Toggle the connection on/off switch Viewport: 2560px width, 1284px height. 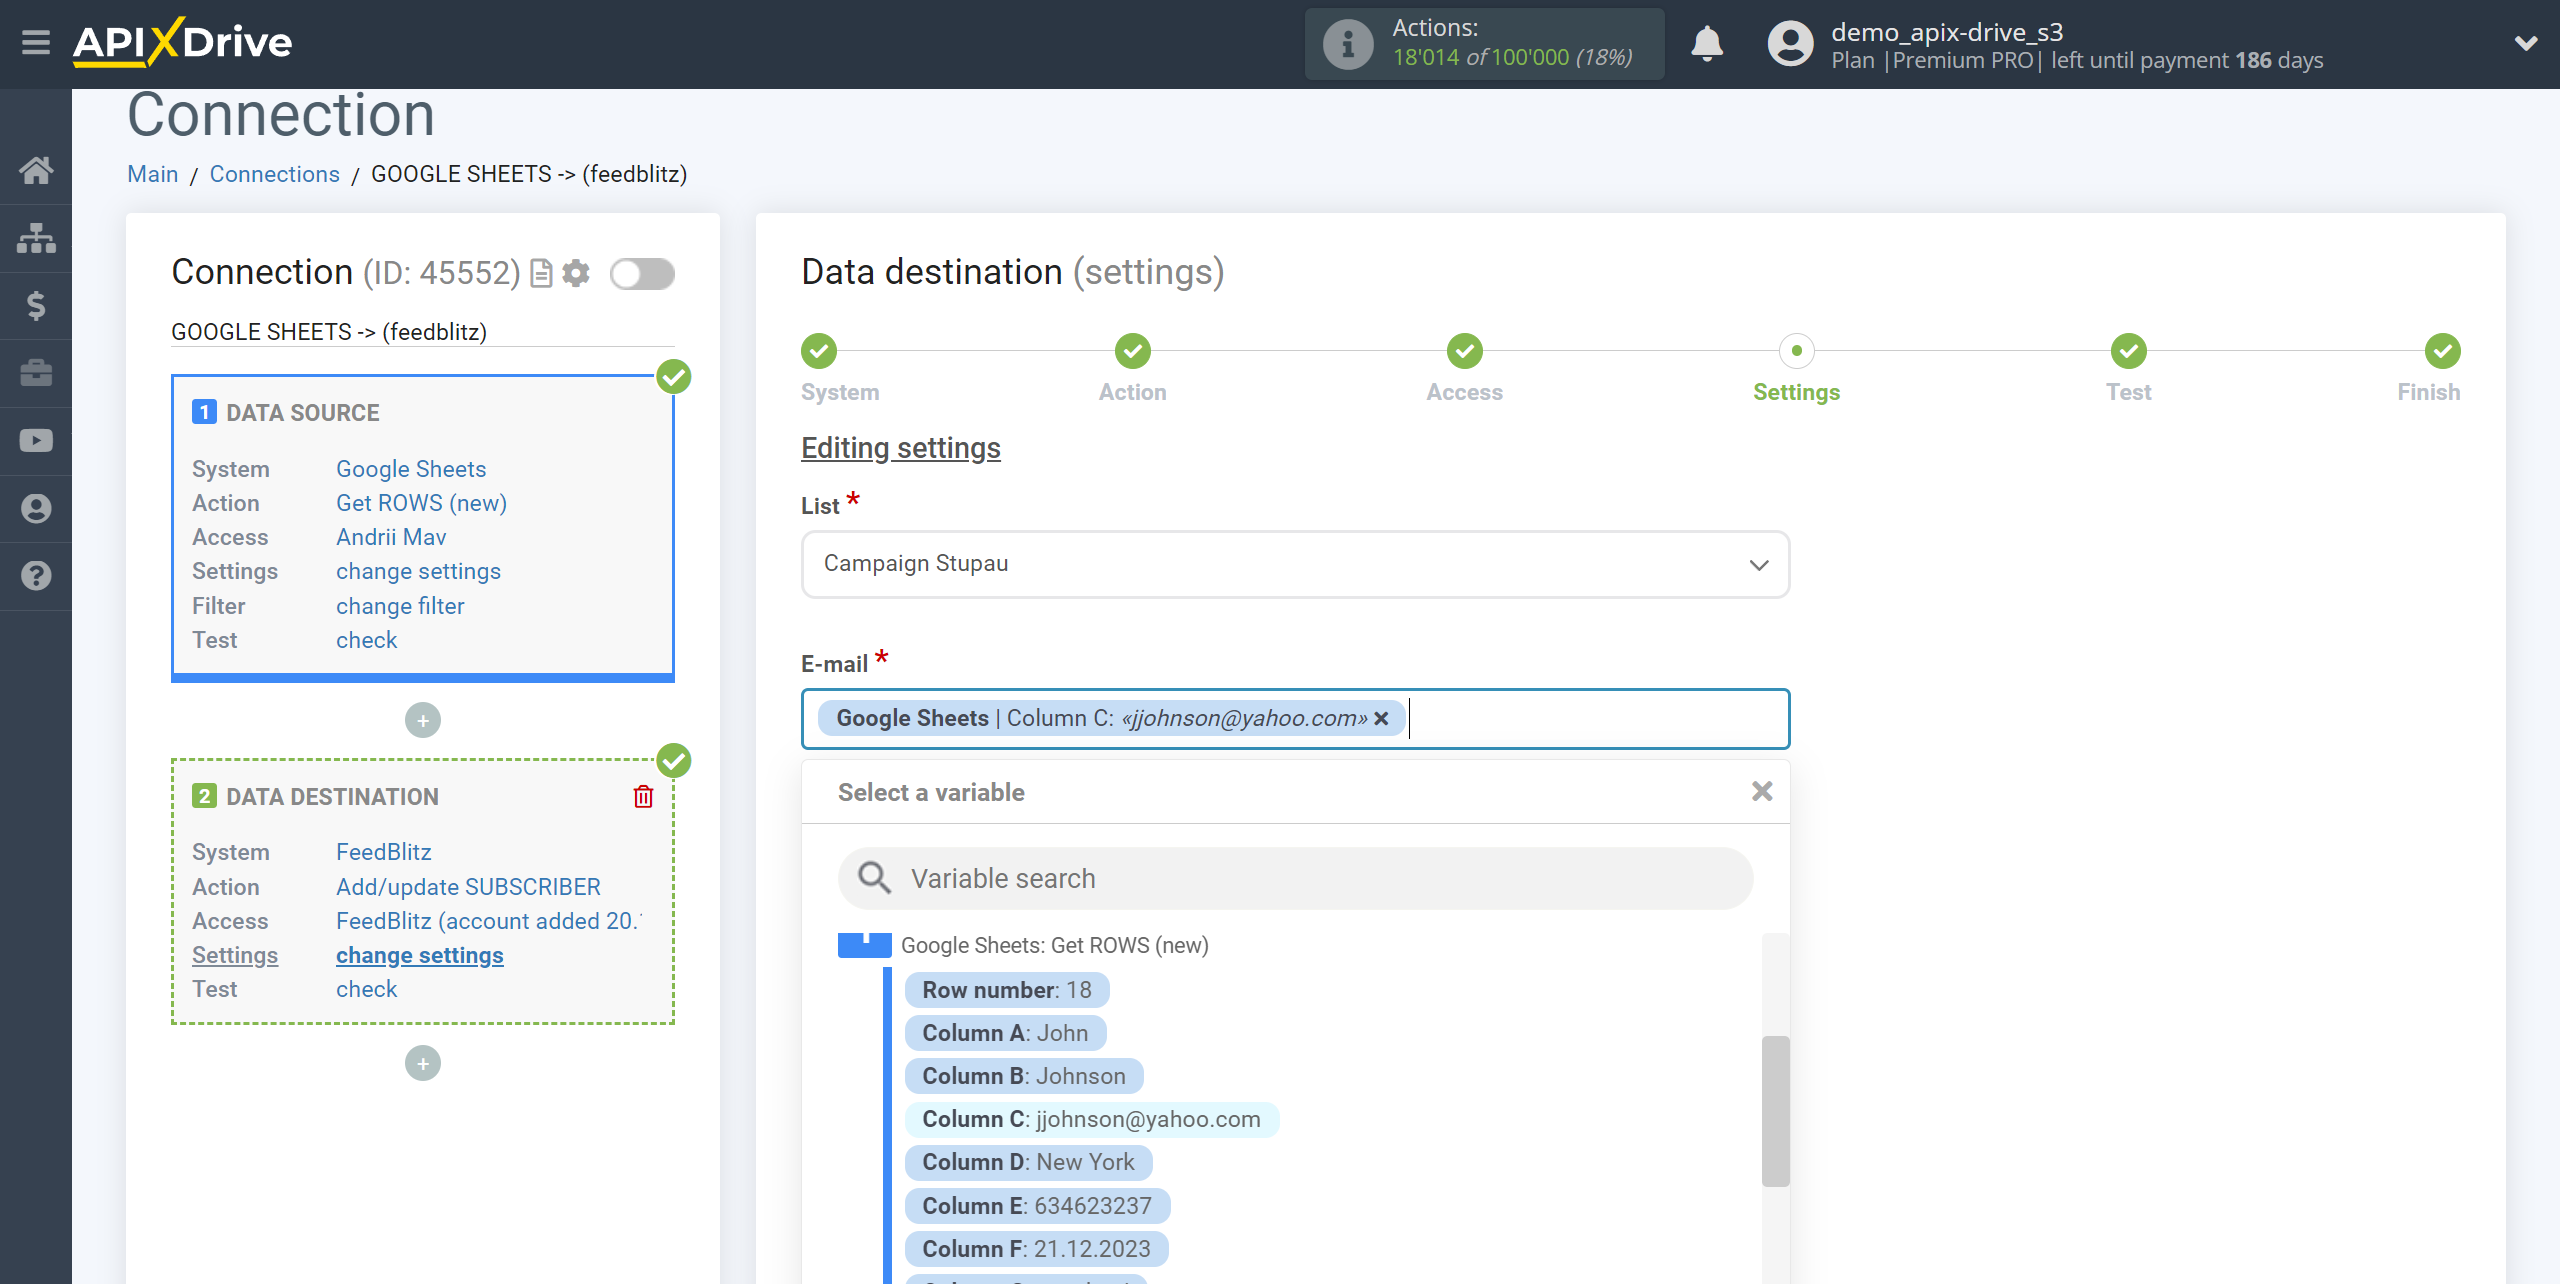click(643, 274)
